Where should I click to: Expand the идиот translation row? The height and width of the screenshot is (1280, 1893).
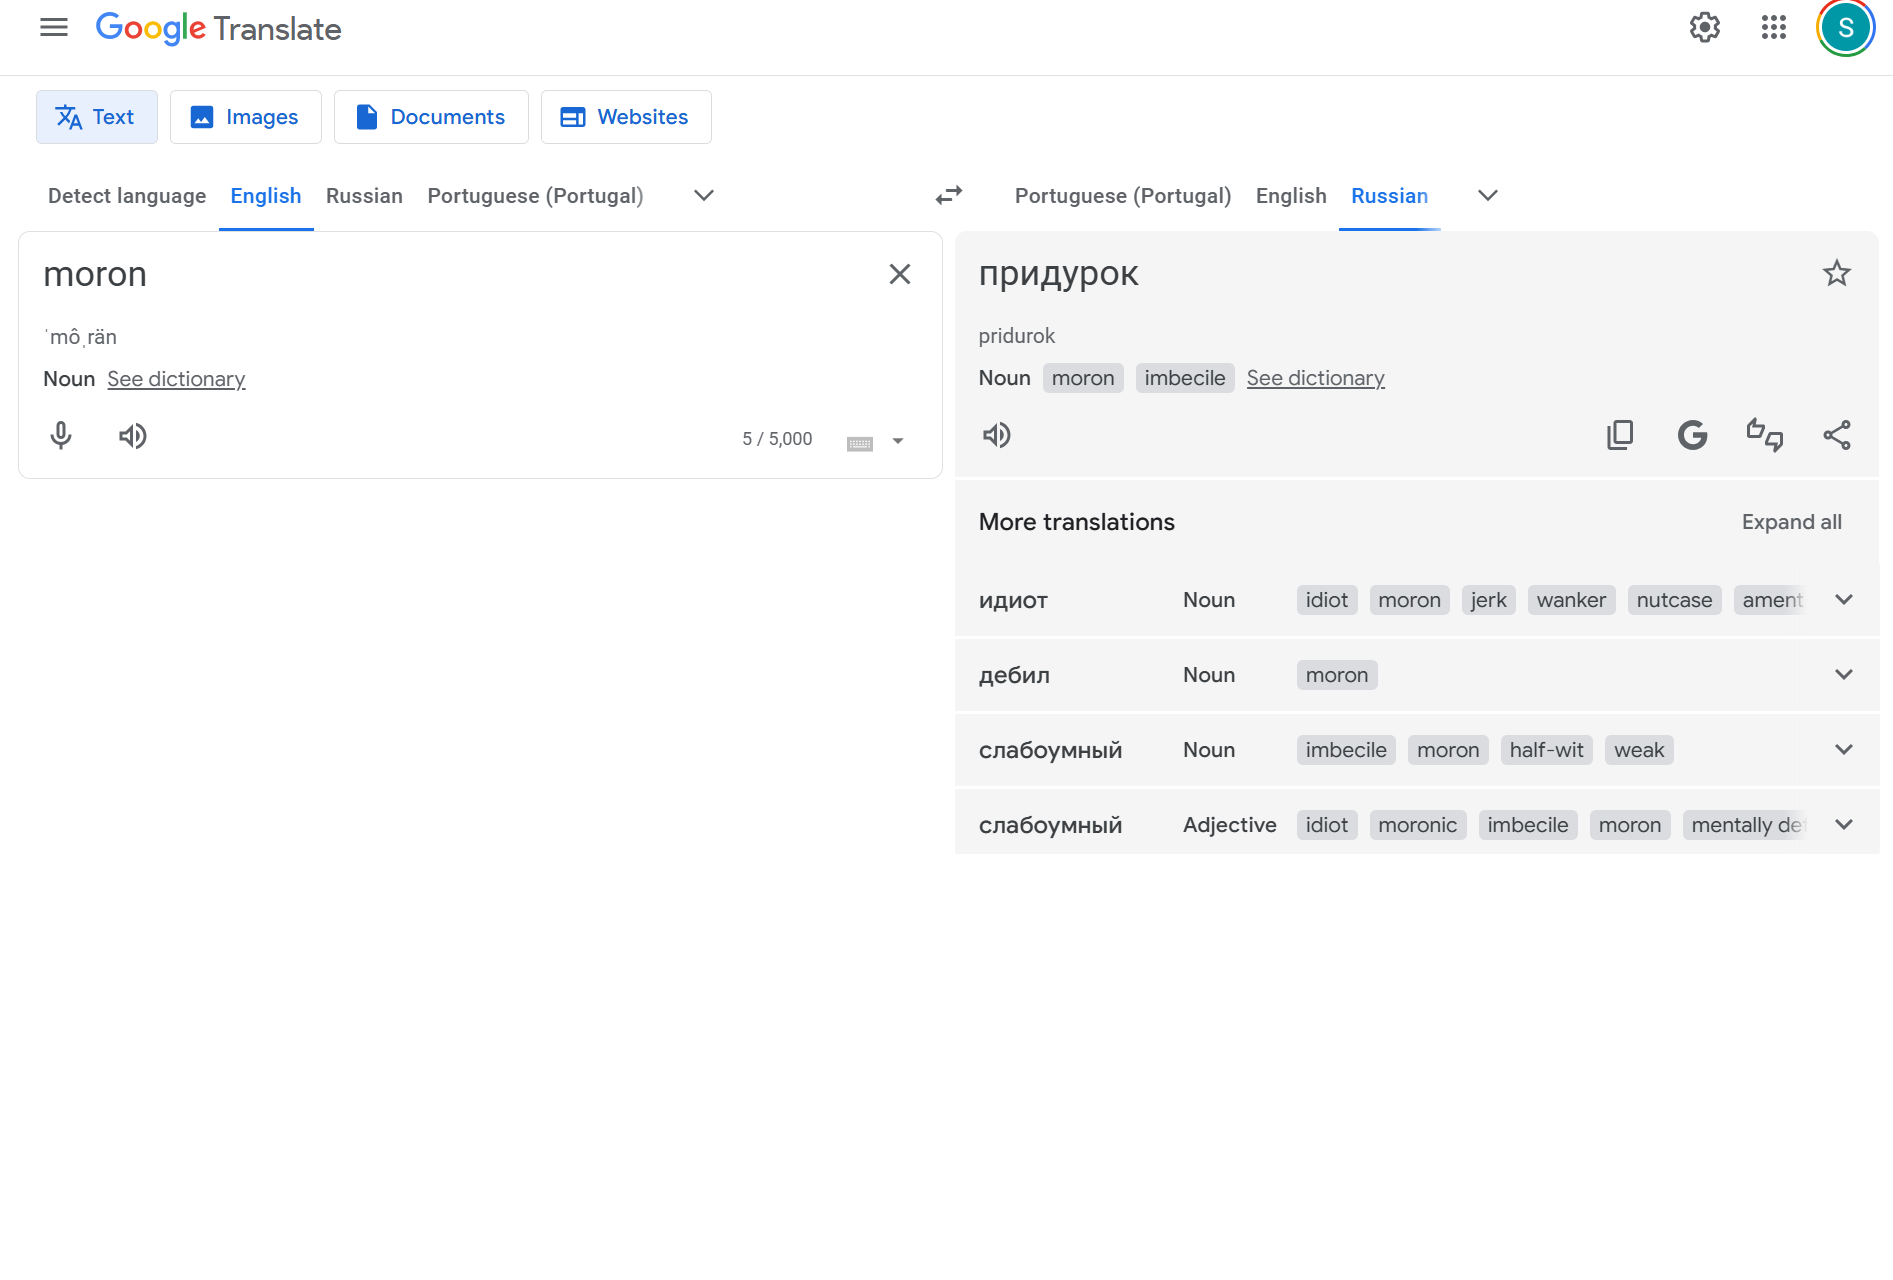(x=1844, y=600)
